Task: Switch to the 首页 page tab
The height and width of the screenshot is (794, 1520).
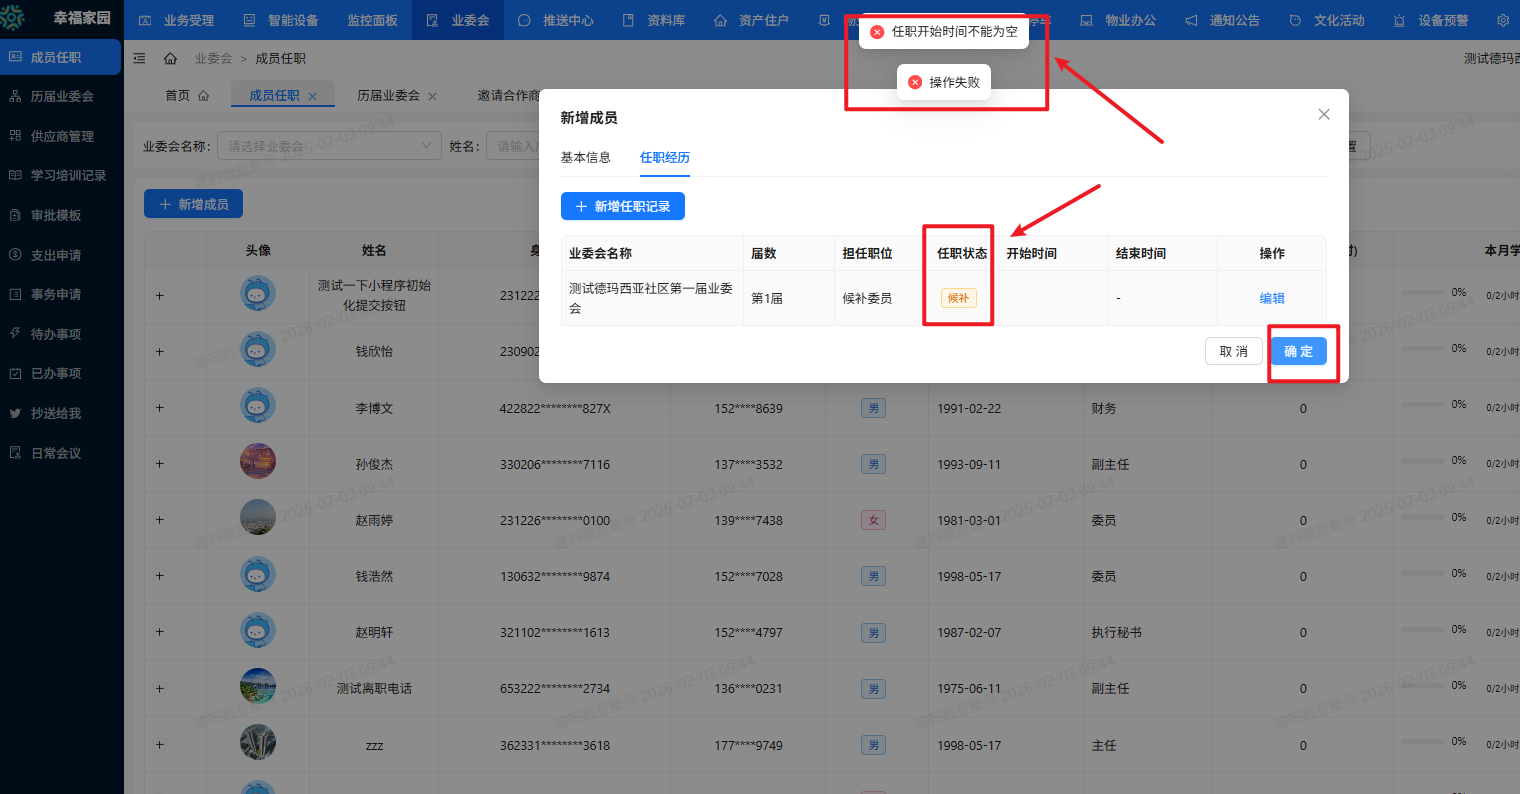Action: click(x=187, y=96)
